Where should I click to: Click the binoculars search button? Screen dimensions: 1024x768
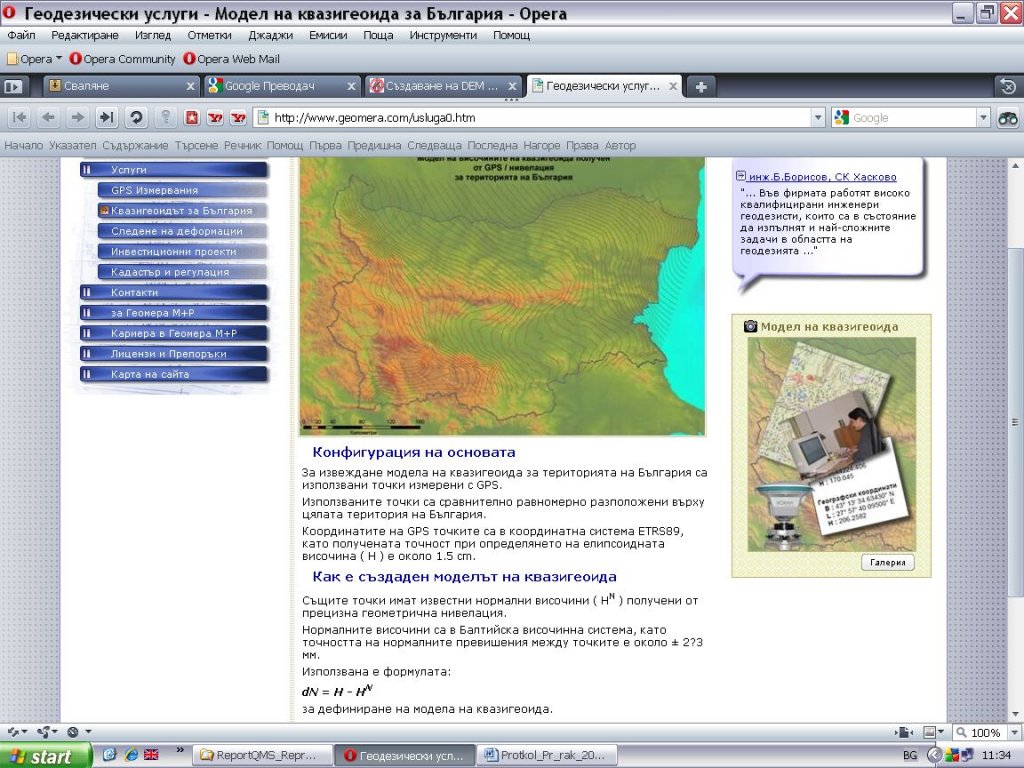(1007, 118)
